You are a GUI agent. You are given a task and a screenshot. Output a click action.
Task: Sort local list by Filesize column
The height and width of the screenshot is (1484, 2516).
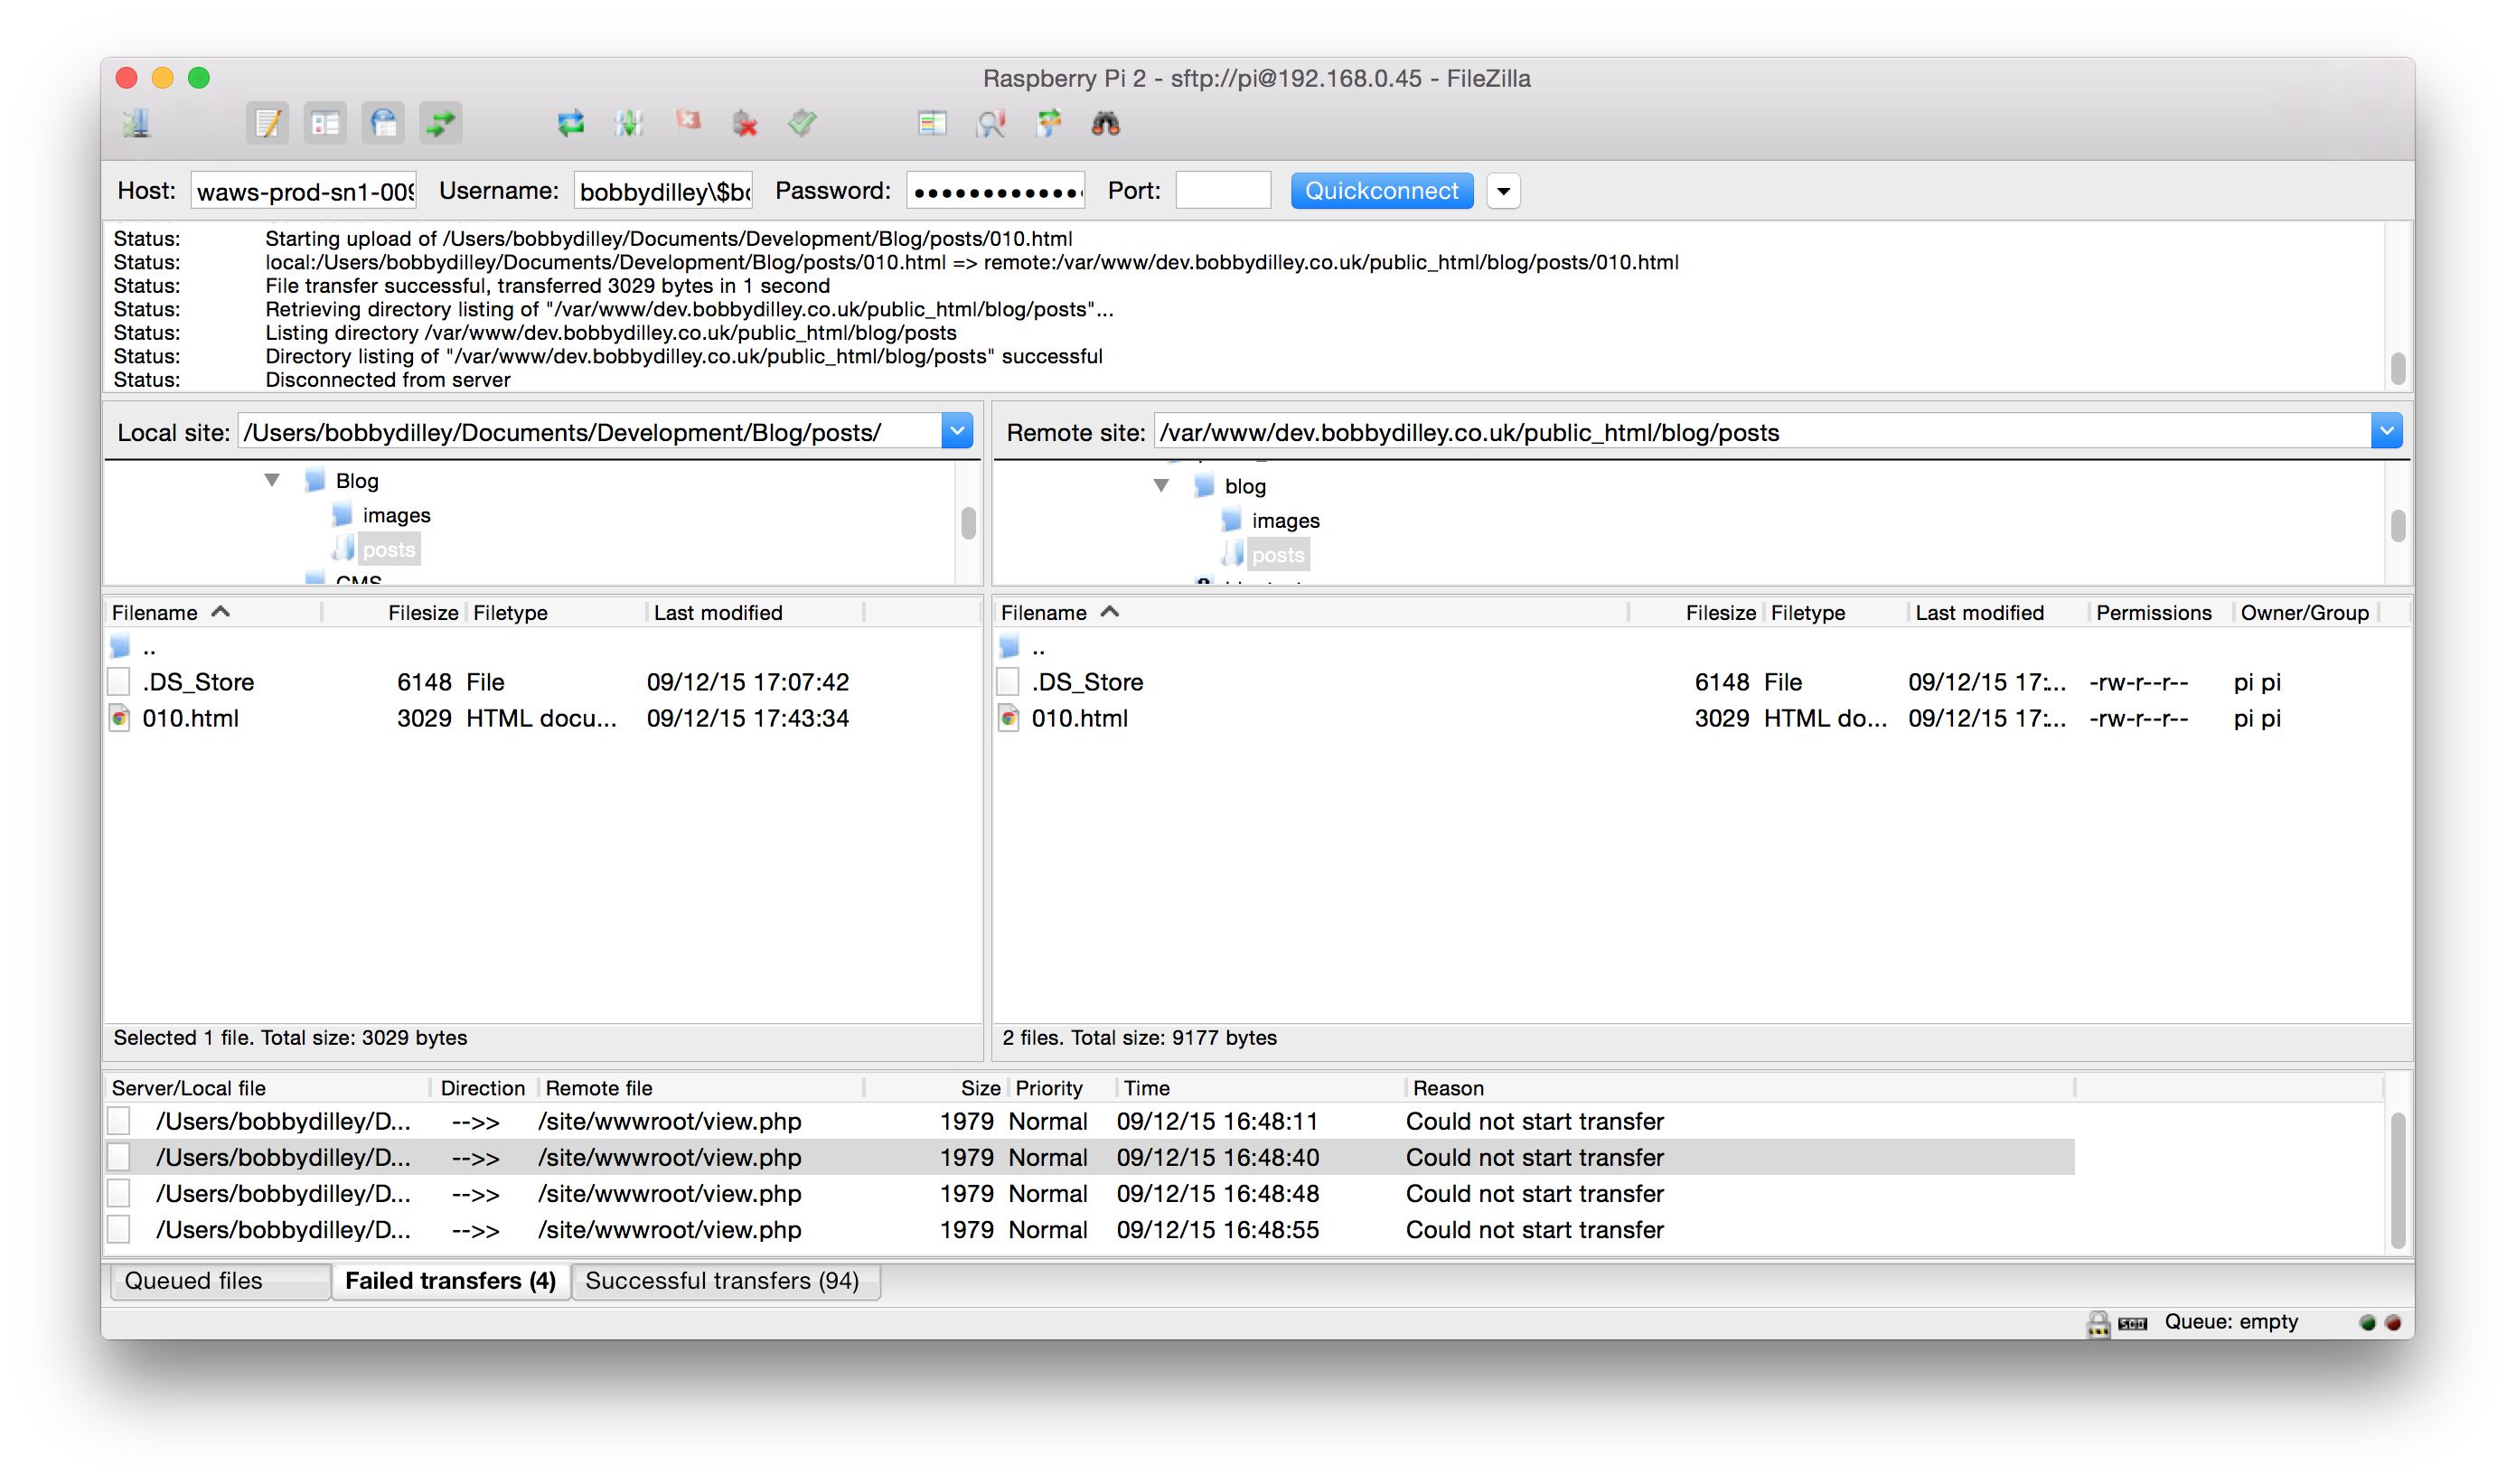pyautogui.click(x=392, y=613)
